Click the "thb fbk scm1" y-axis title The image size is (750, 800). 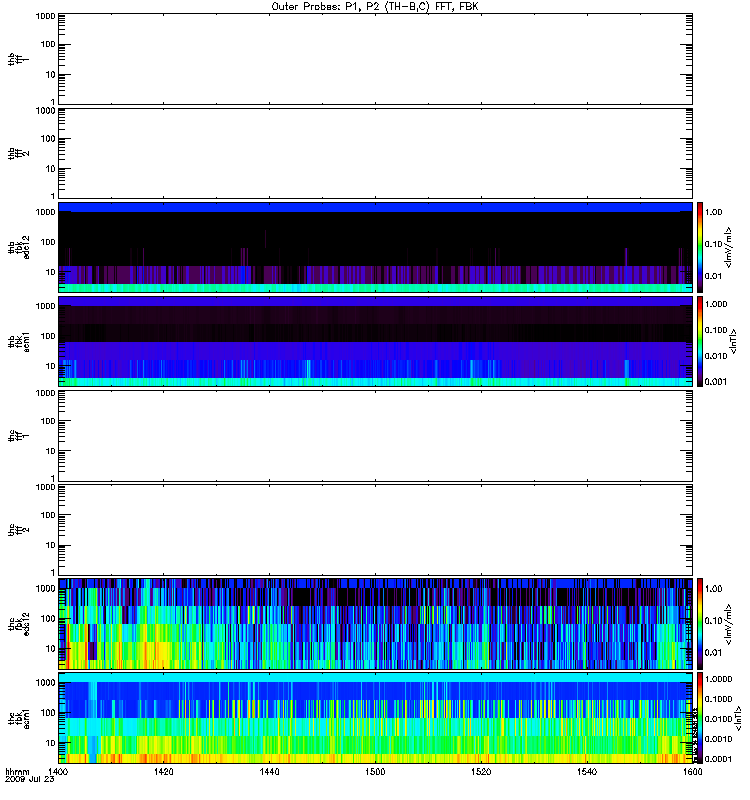[18, 341]
